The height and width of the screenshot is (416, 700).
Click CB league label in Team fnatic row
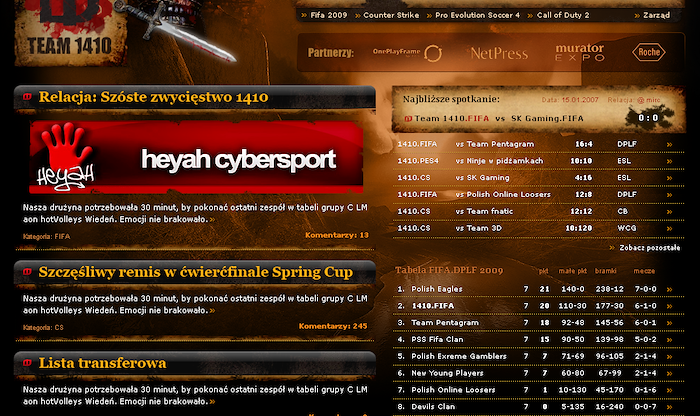[622, 211]
